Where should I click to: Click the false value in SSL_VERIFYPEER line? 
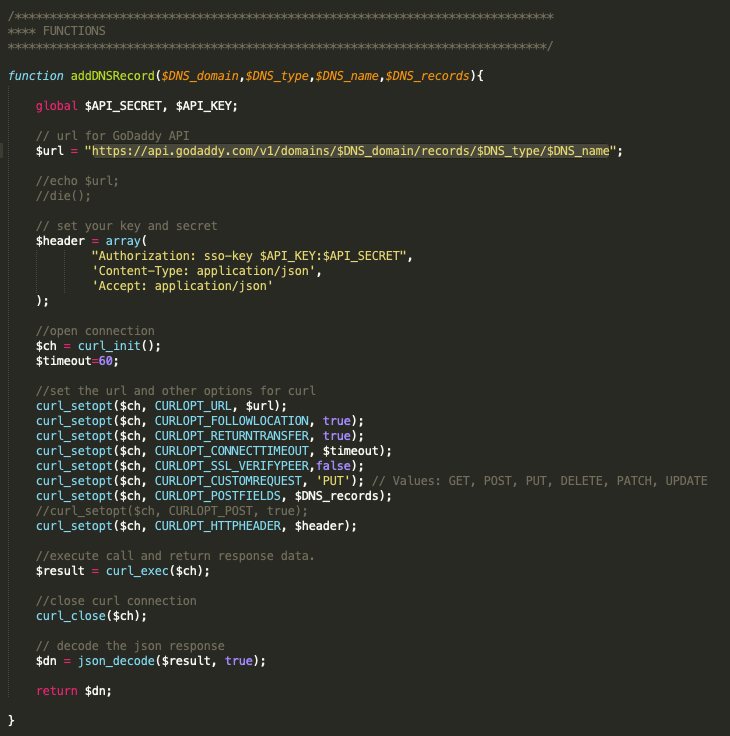pyautogui.click(x=333, y=466)
